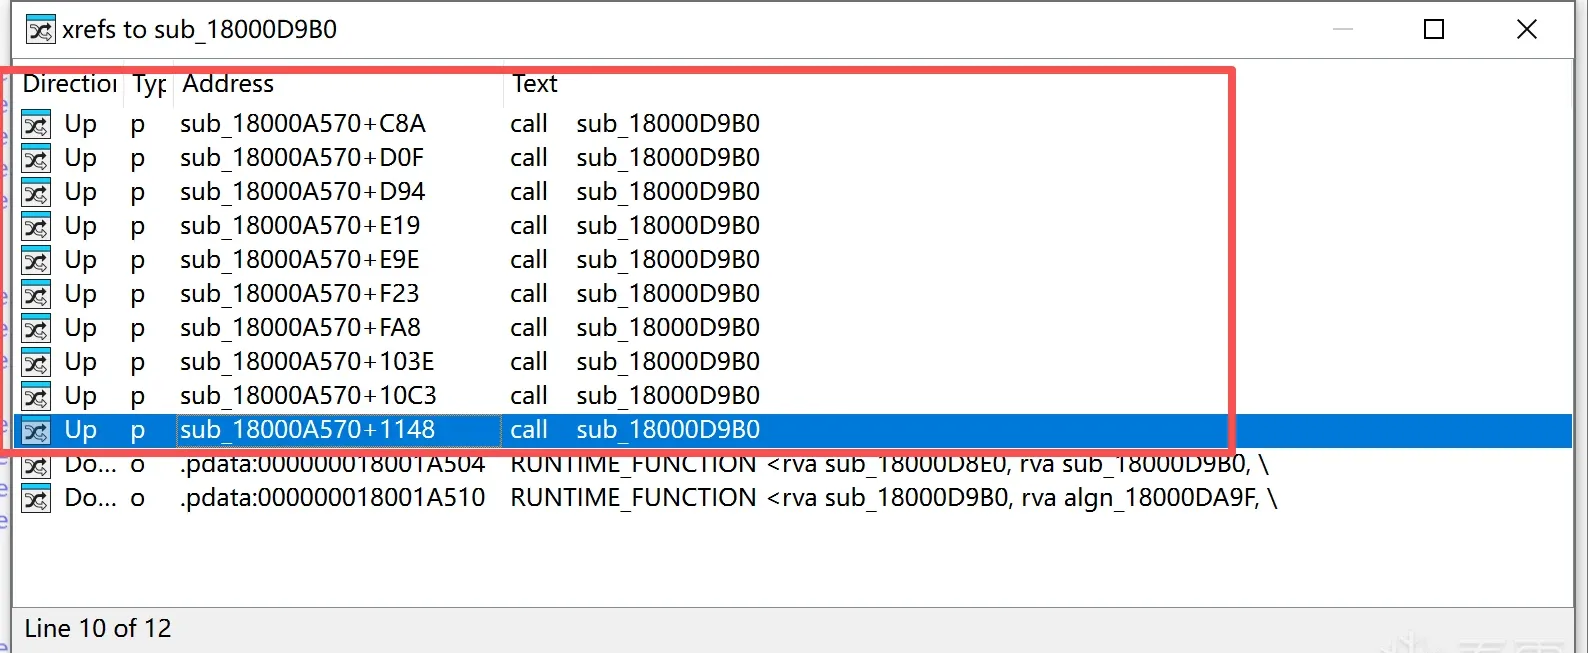The image size is (1588, 653).
Task: Click RUNTIME_FUNCTION text with rva algn_18000DA9F
Action: pyautogui.click(x=893, y=498)
